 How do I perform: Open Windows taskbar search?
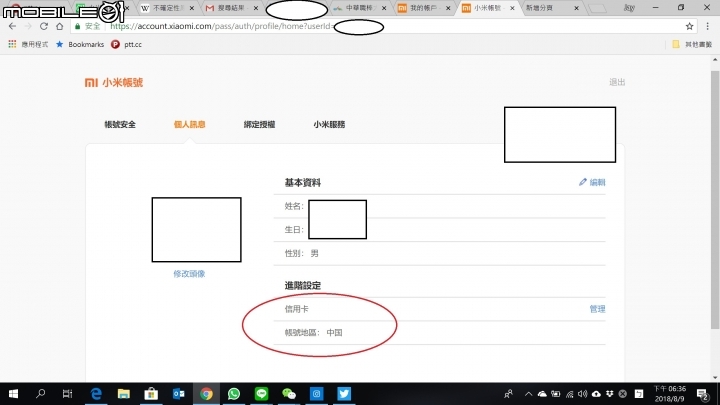(x=40, y=394)
